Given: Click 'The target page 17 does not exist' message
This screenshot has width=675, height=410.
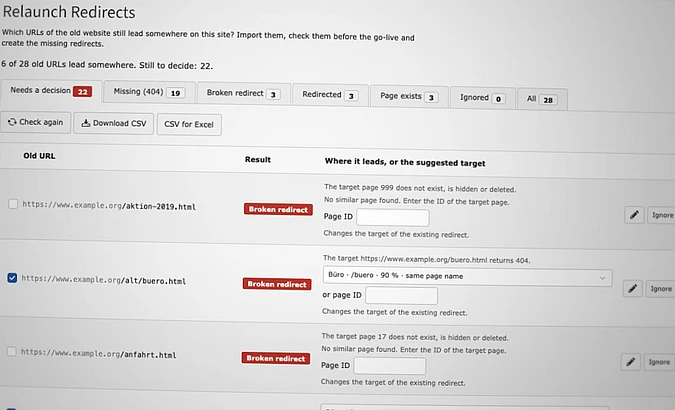Looking at the screenshot, I should 415,337.
